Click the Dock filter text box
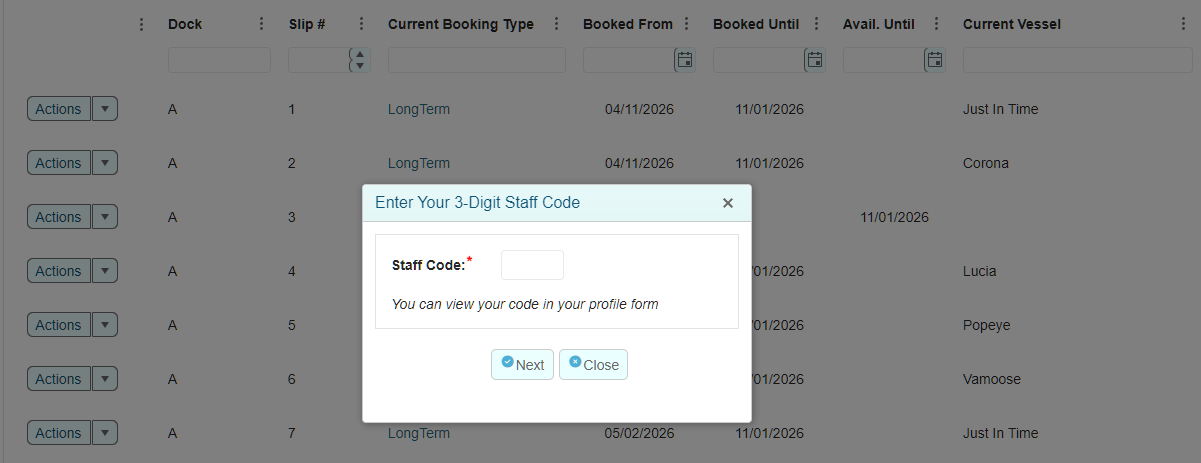 click(x=219, y=60)
